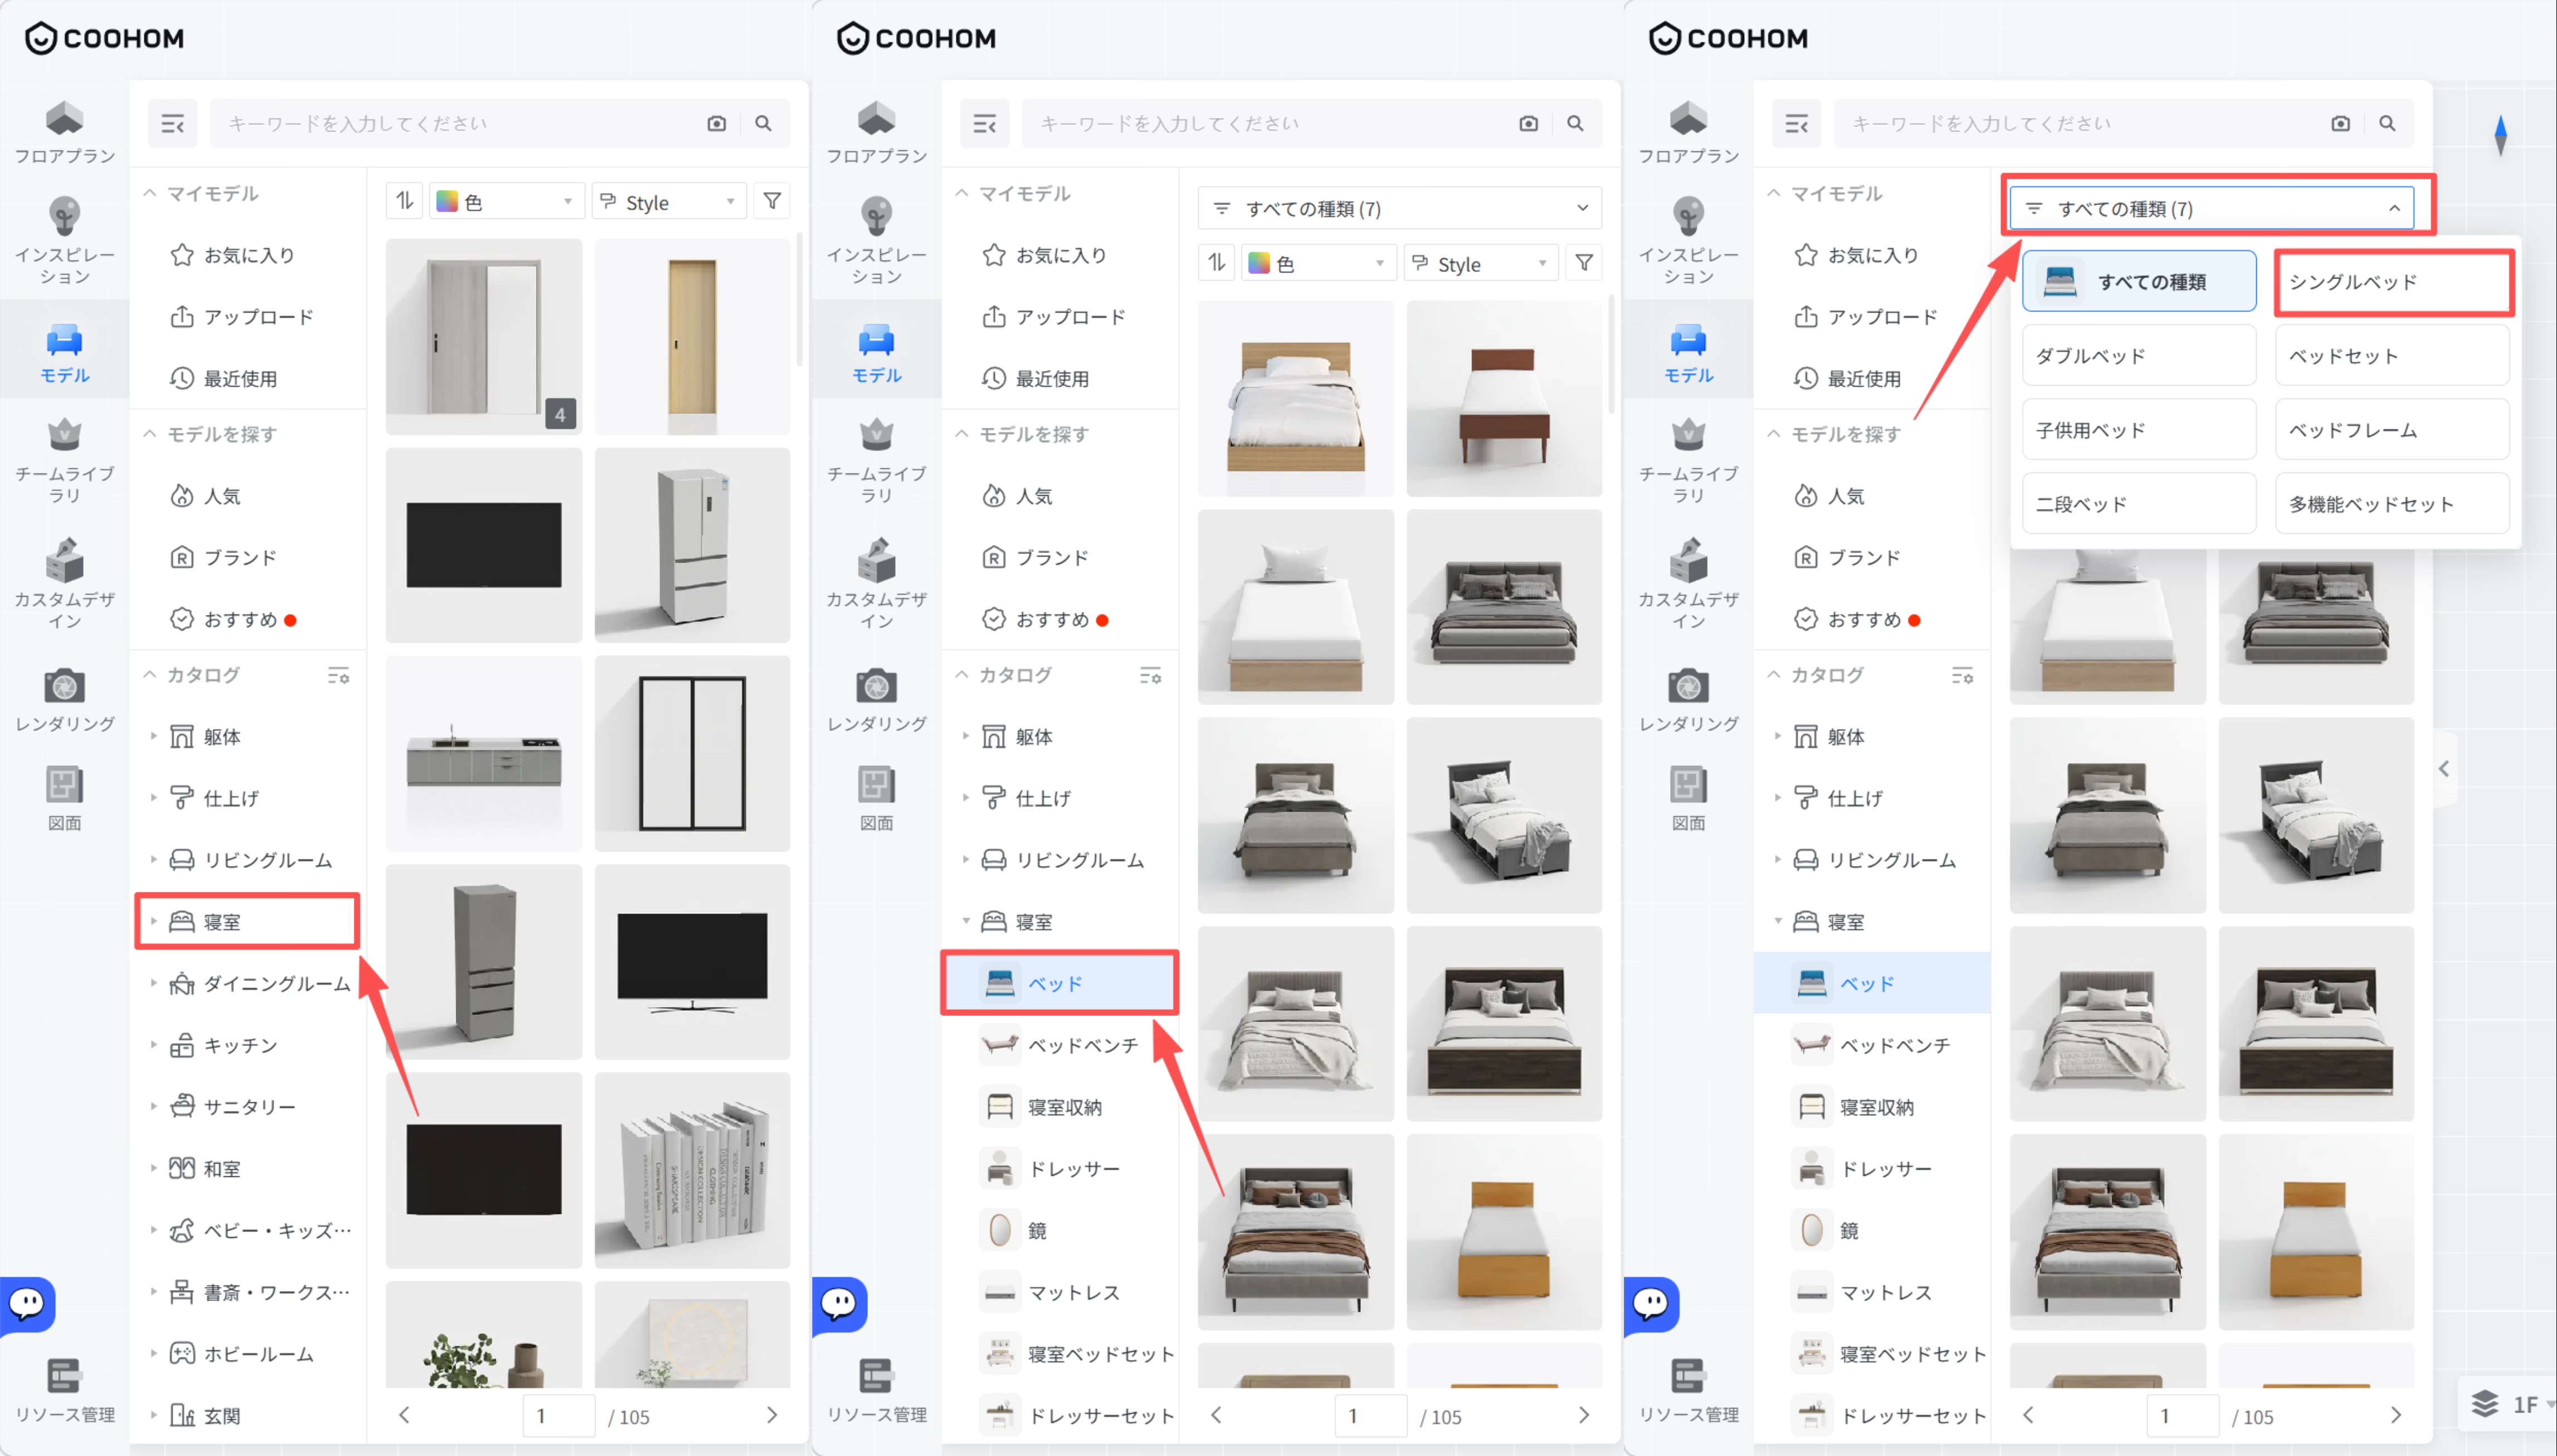Open すべての種類 (7) dropdown in middle panel

click(1400, 208)
